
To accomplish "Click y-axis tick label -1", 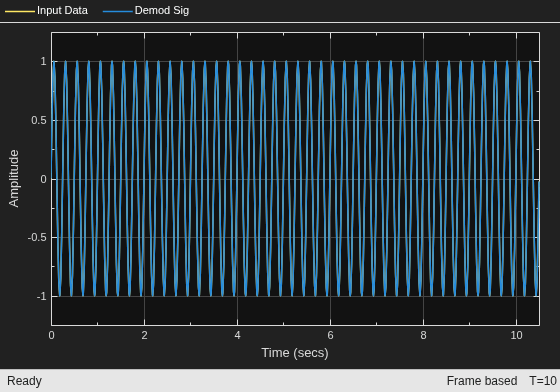I will (x=42, y=296).
